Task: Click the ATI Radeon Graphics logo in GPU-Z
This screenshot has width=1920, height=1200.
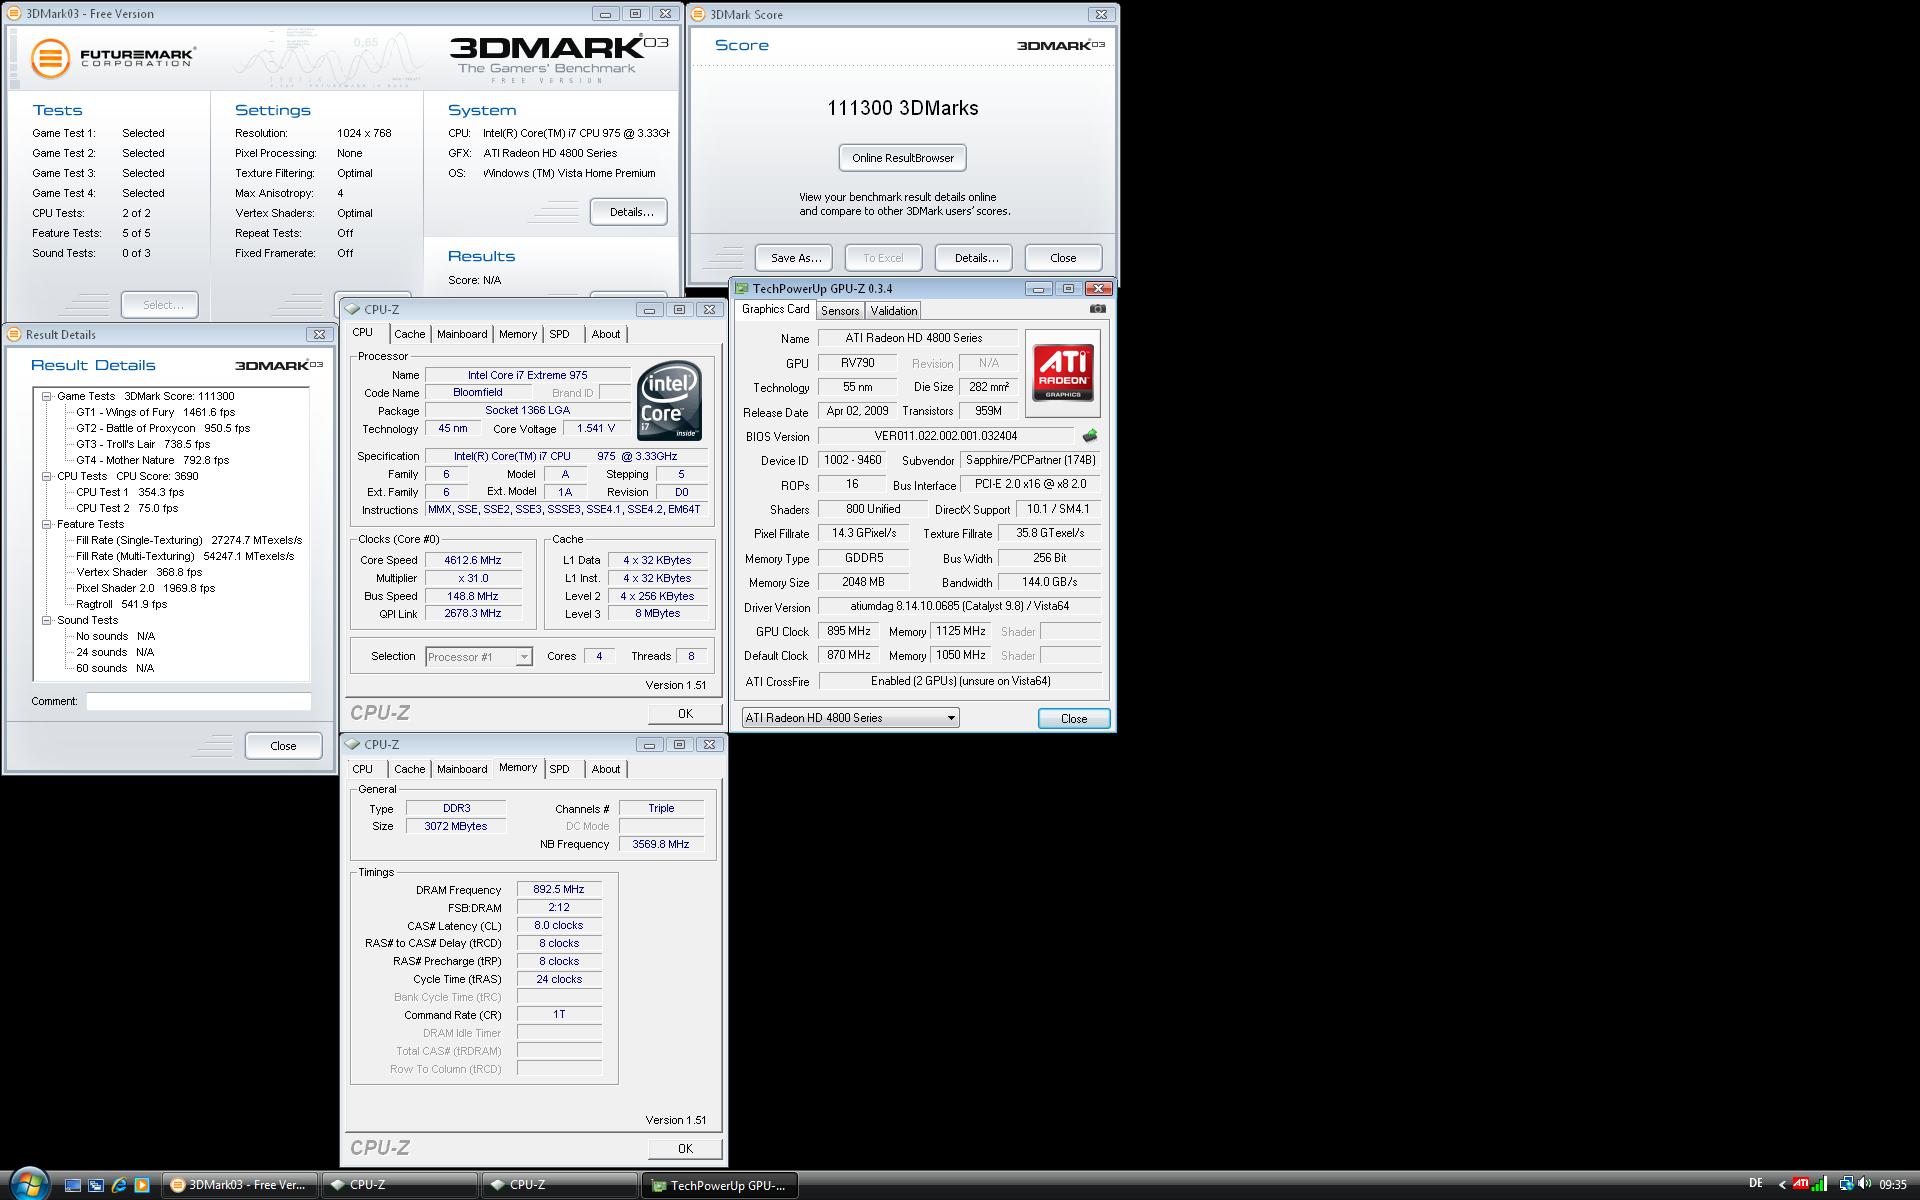Action: pos(1063,373)
